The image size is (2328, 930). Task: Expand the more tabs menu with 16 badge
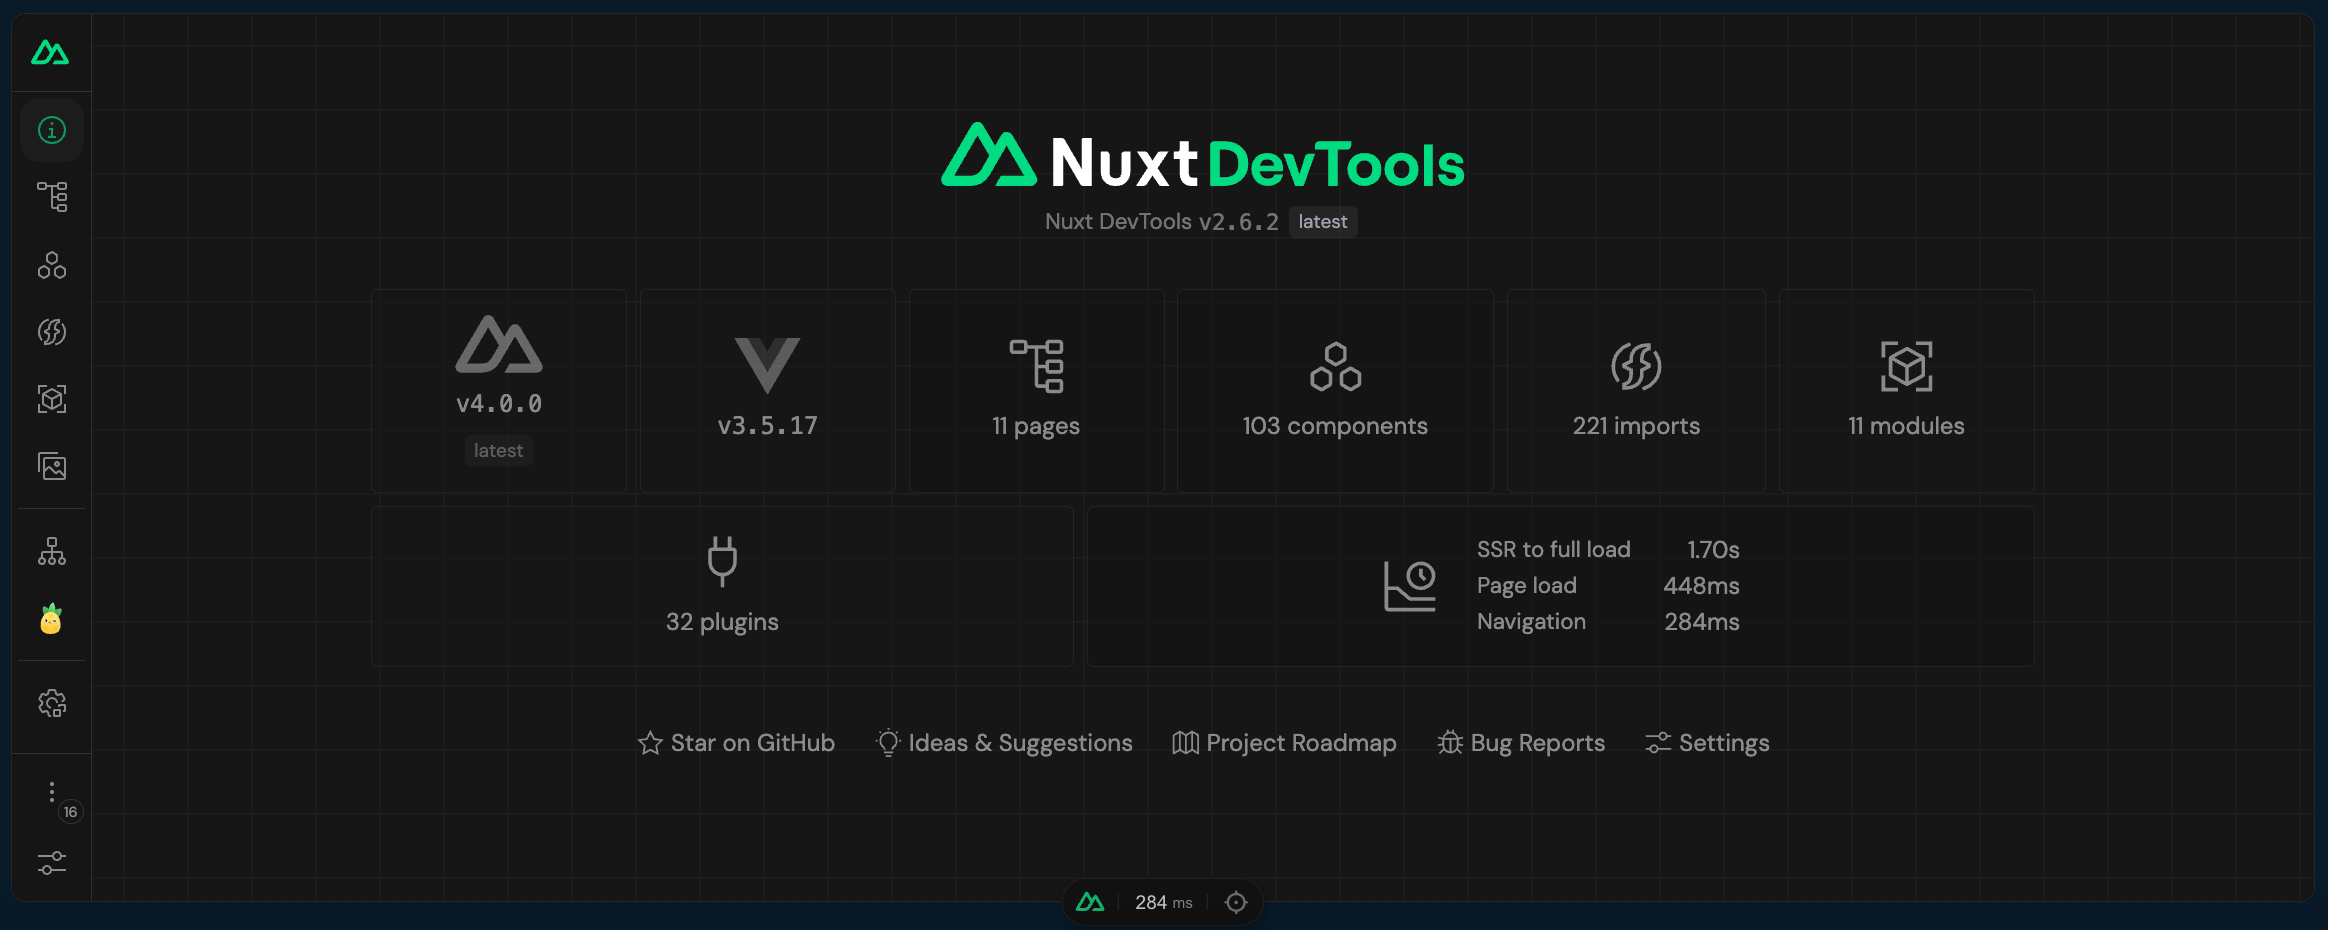pos(52,793)
